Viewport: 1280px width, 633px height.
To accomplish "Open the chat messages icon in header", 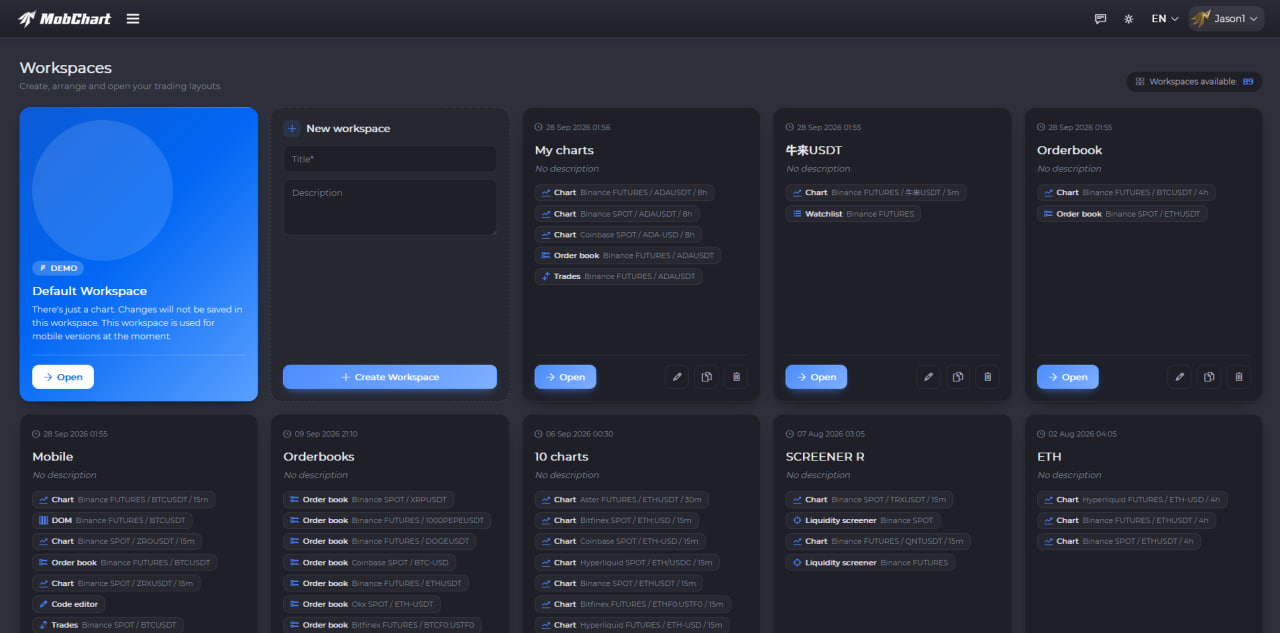I will pos(1100,18).
